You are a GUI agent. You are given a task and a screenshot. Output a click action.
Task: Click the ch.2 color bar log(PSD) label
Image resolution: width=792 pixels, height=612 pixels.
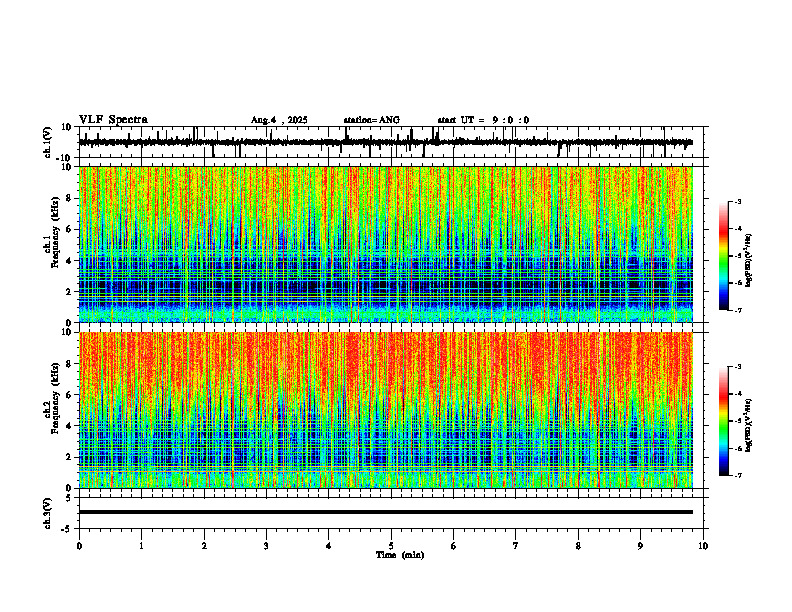749,425
